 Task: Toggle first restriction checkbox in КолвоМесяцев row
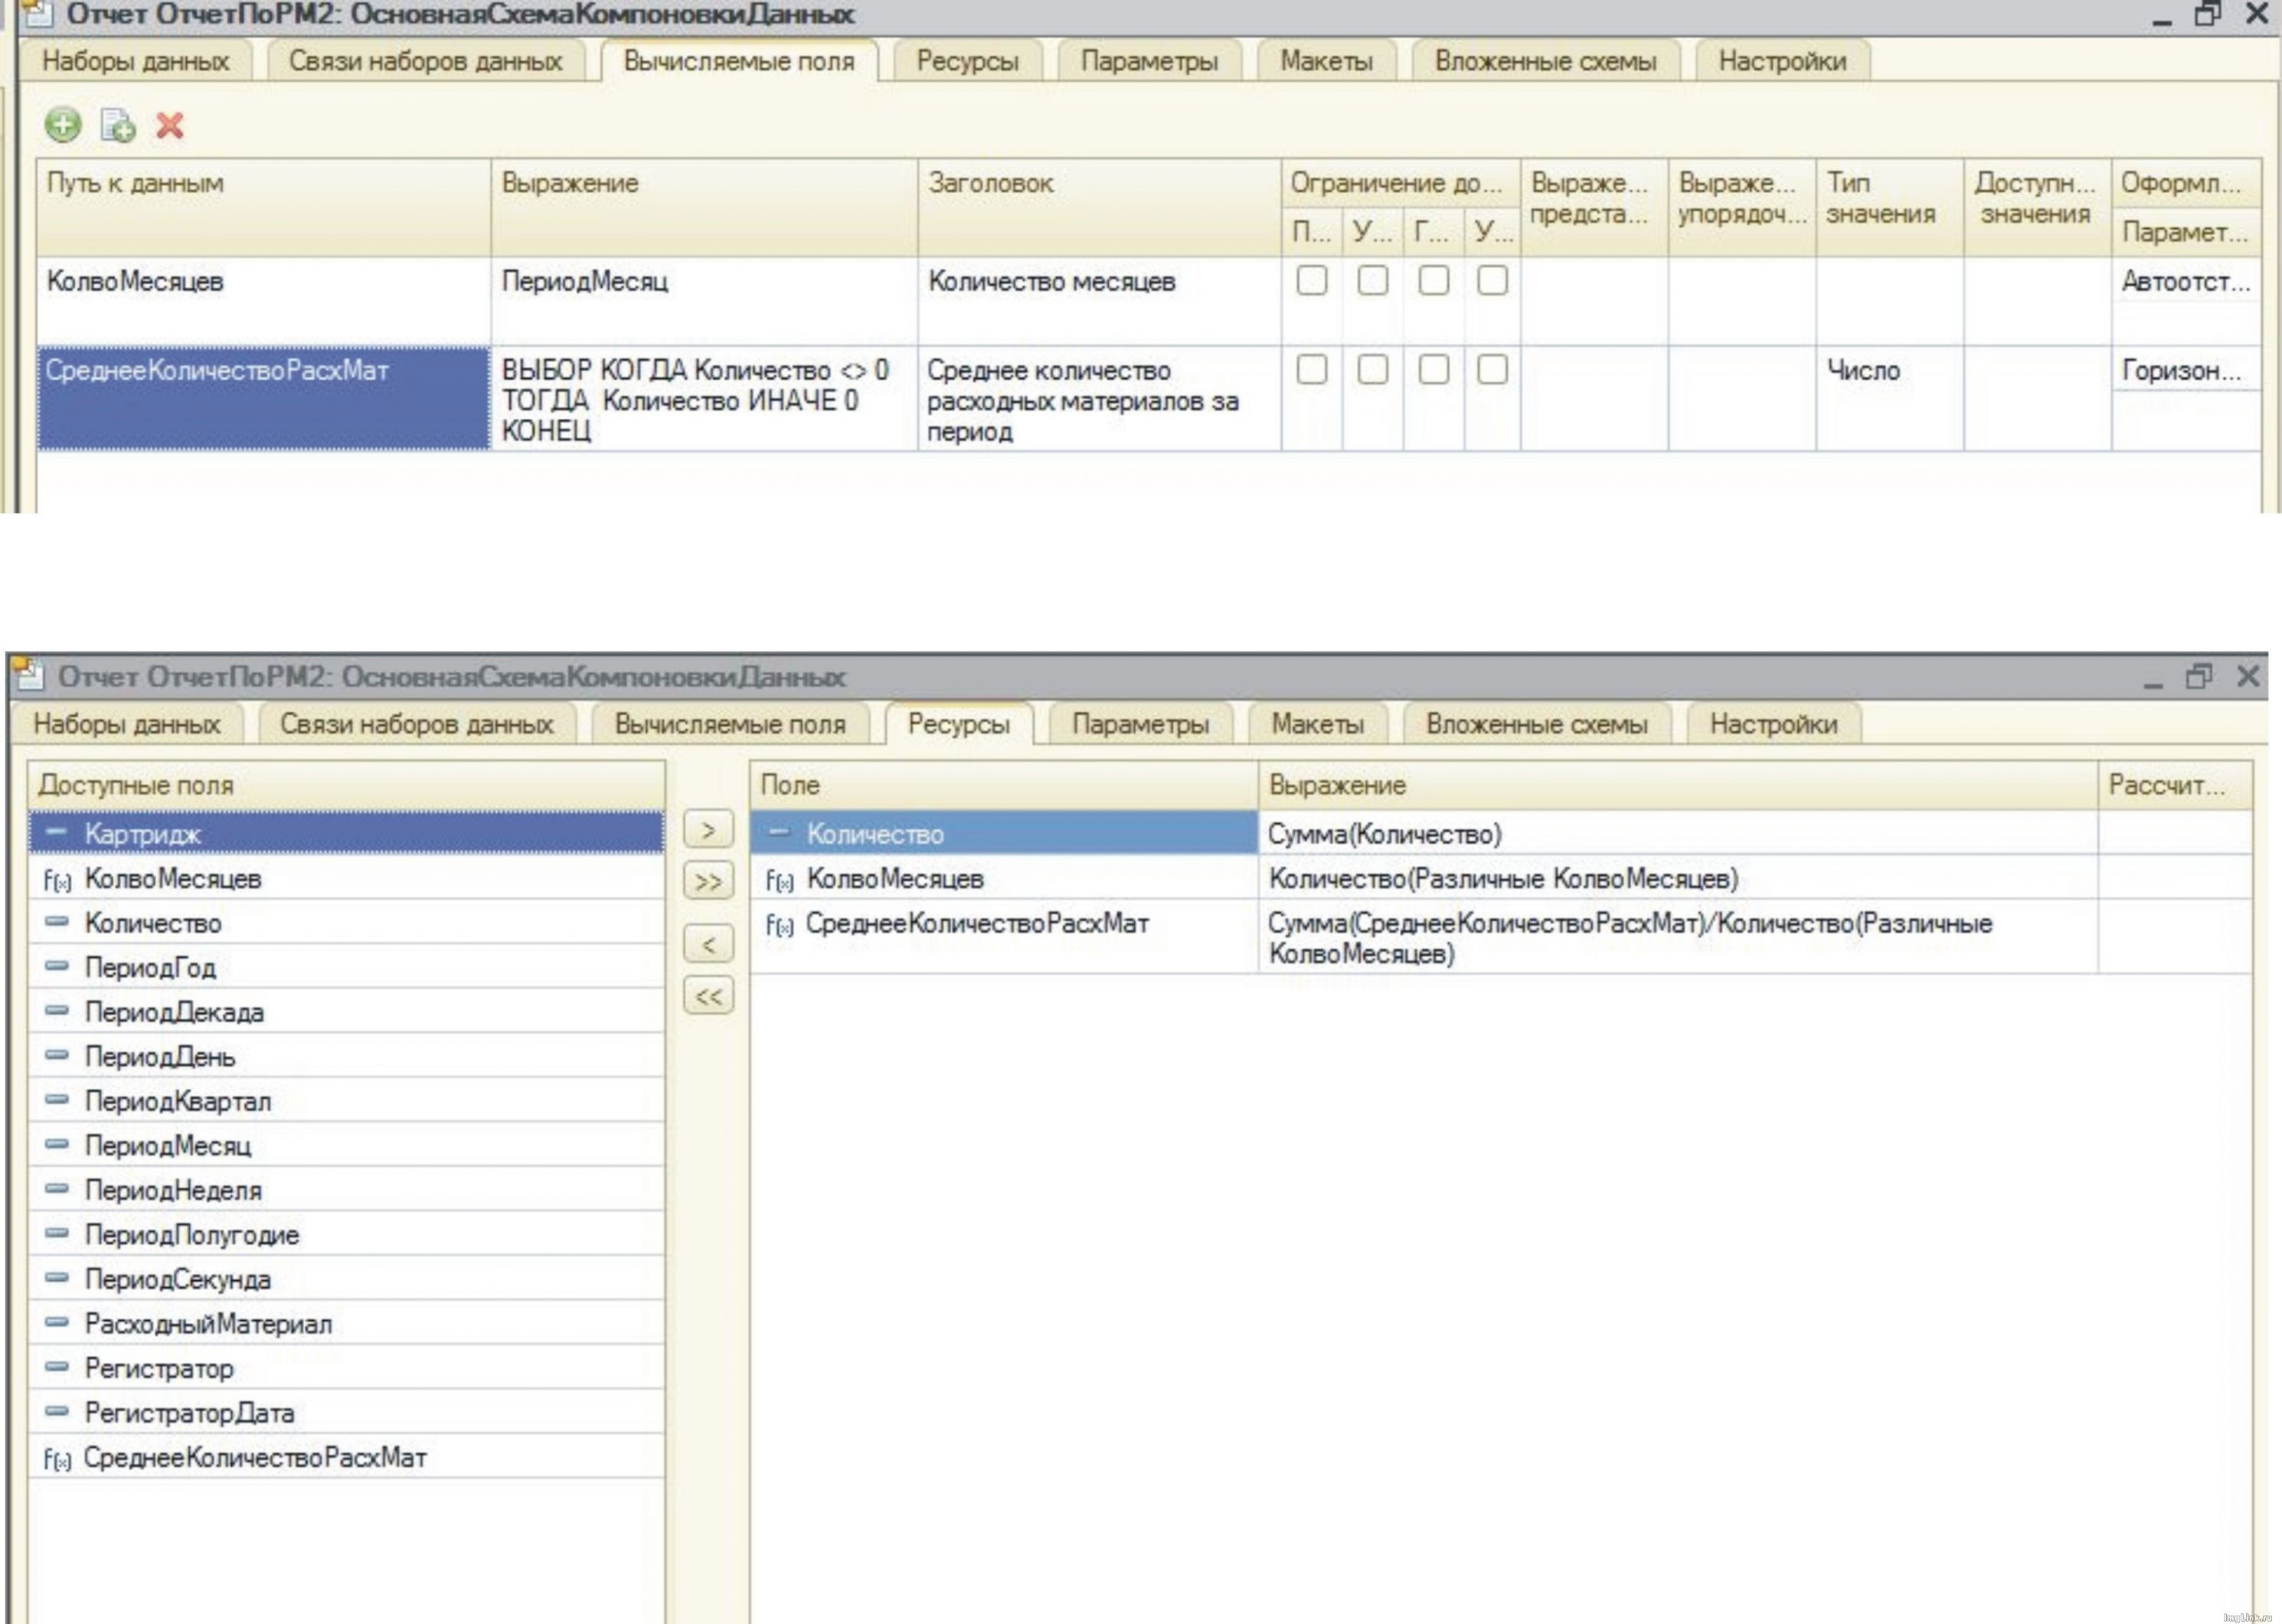coord(1311,280)
